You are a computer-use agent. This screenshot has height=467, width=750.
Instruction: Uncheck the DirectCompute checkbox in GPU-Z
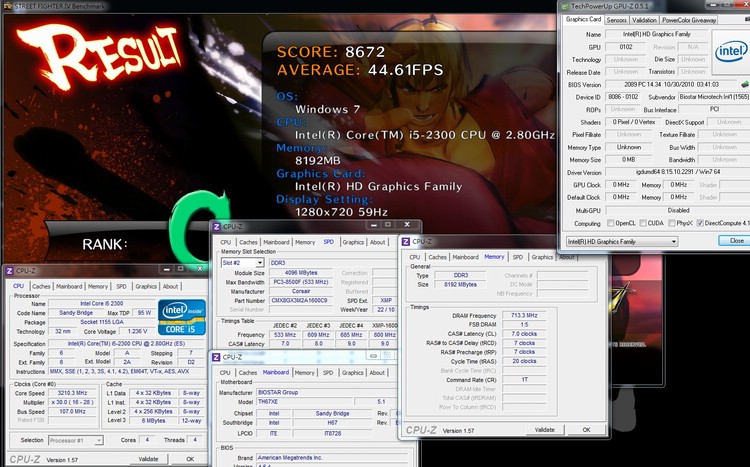coord(700,223)
